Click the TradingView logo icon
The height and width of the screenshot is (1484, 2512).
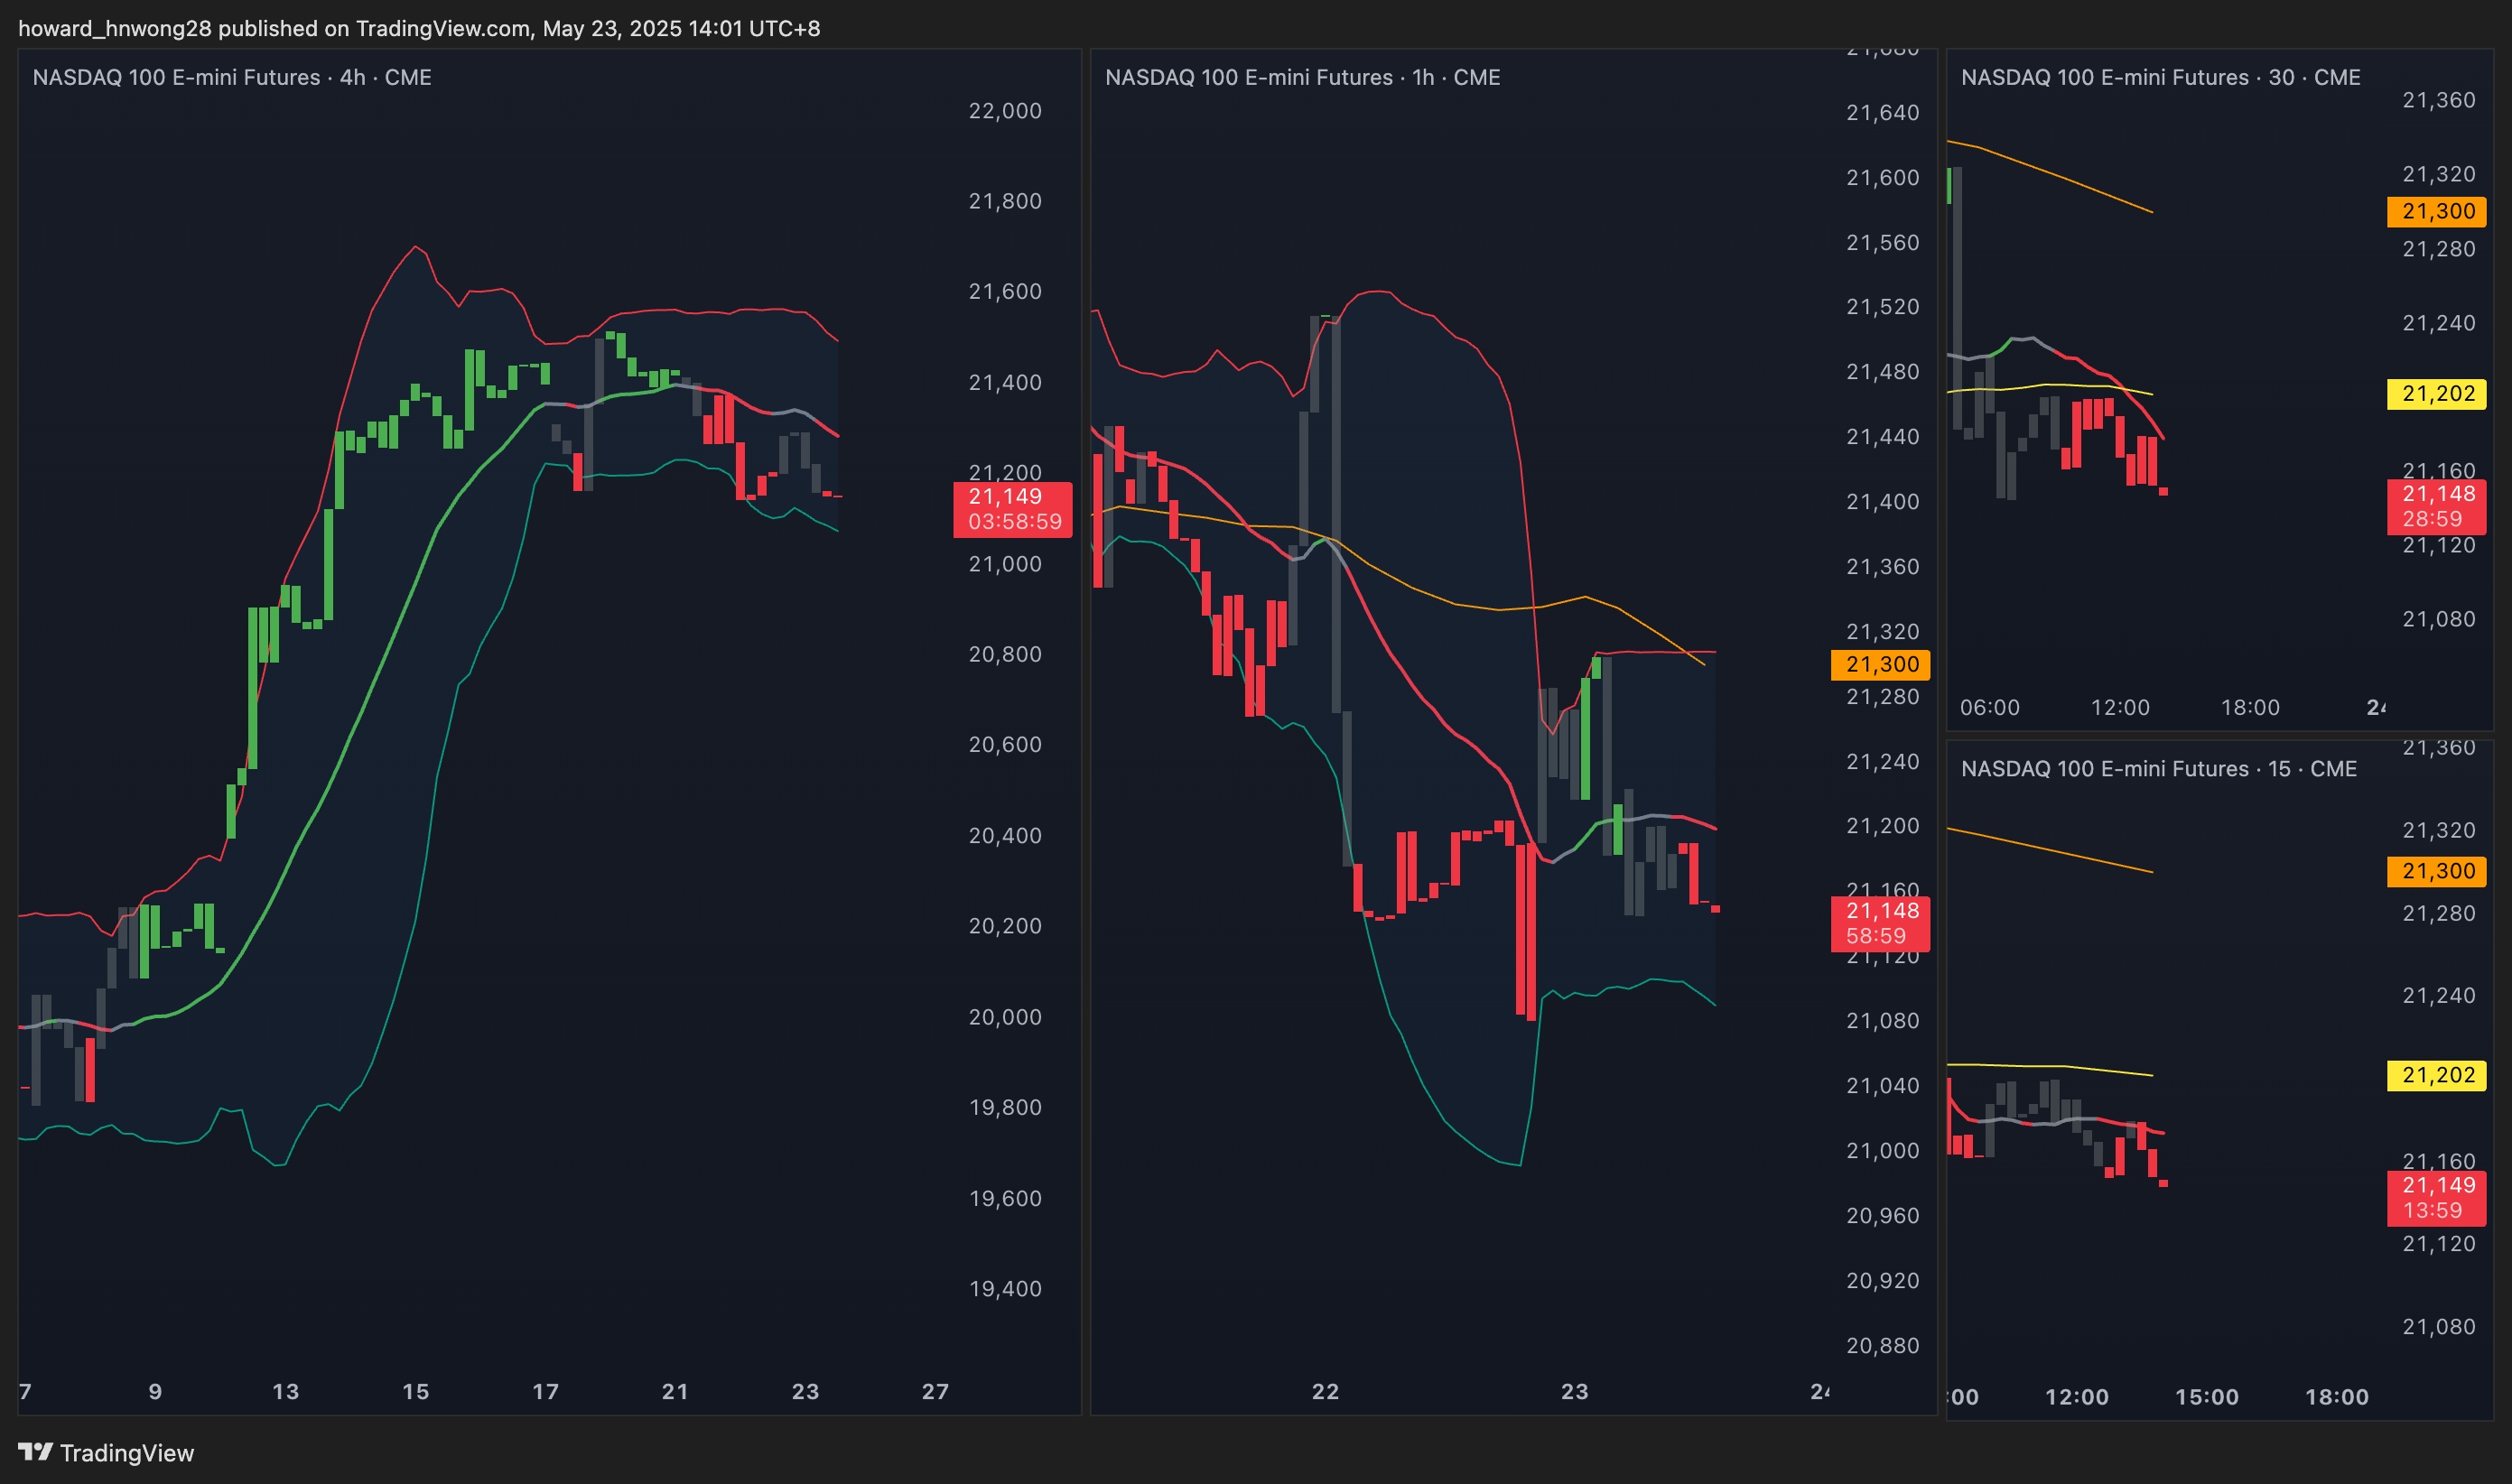35,1451
